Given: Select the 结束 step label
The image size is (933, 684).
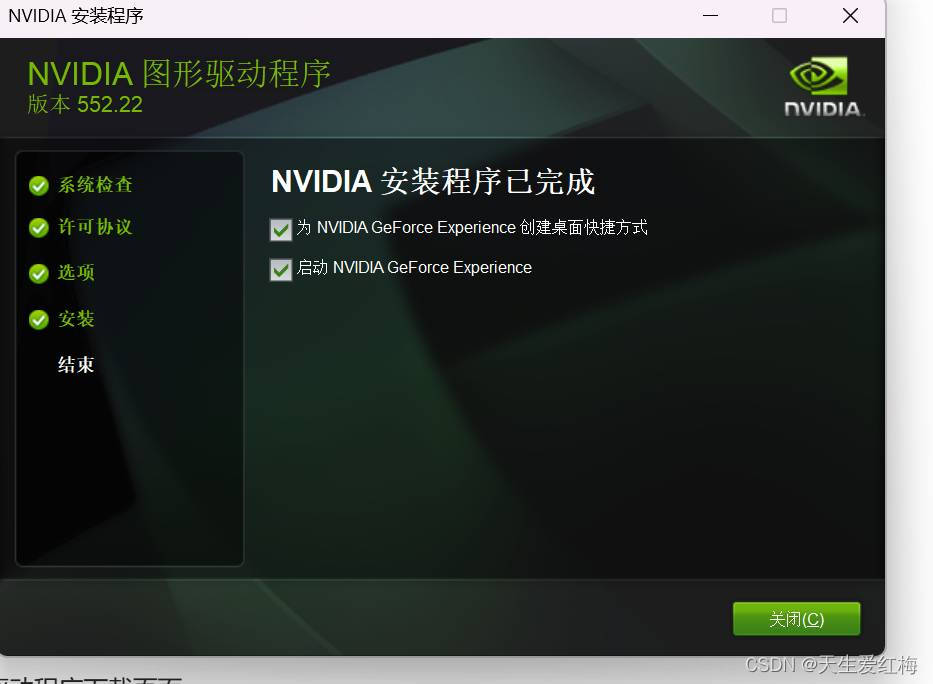Looking at the screenshot, I should (x=76, y=365).
